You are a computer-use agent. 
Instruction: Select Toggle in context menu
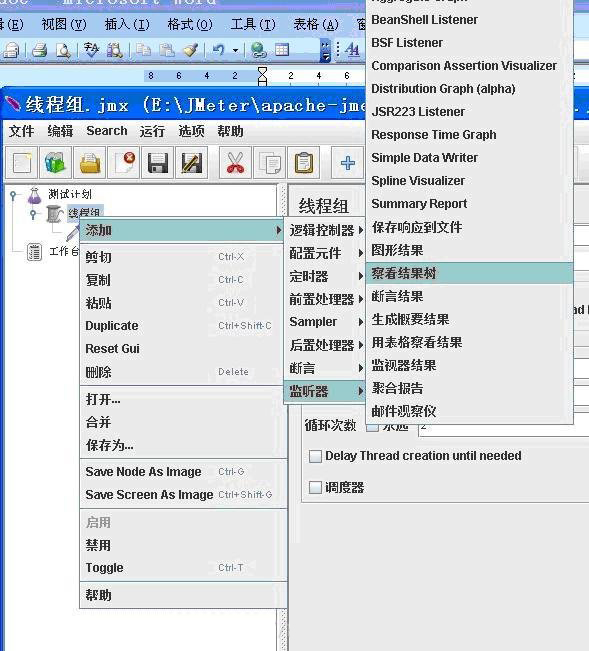(x=181, y=568)
